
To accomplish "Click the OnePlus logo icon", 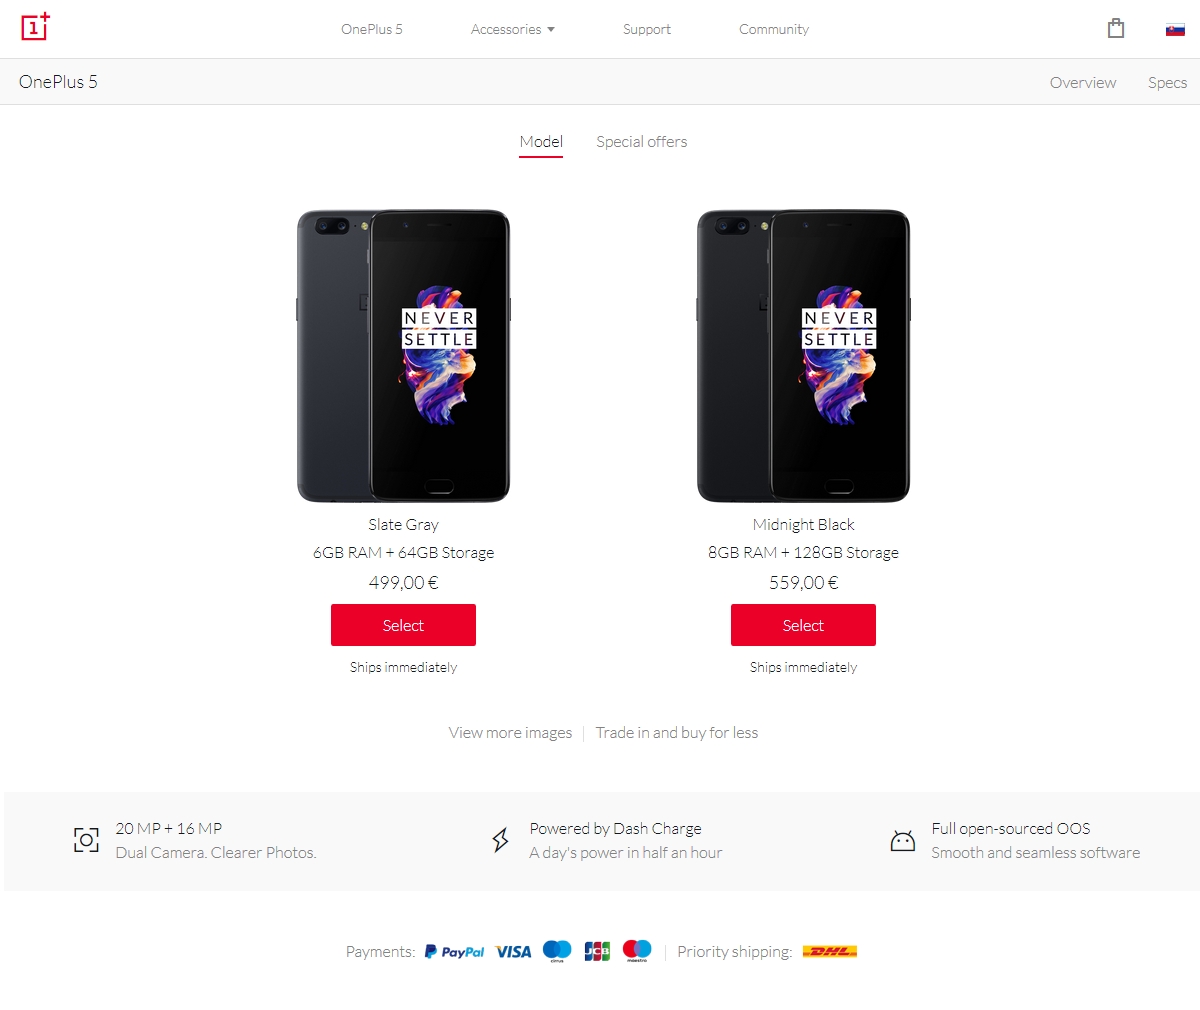I will click(36, 27).
